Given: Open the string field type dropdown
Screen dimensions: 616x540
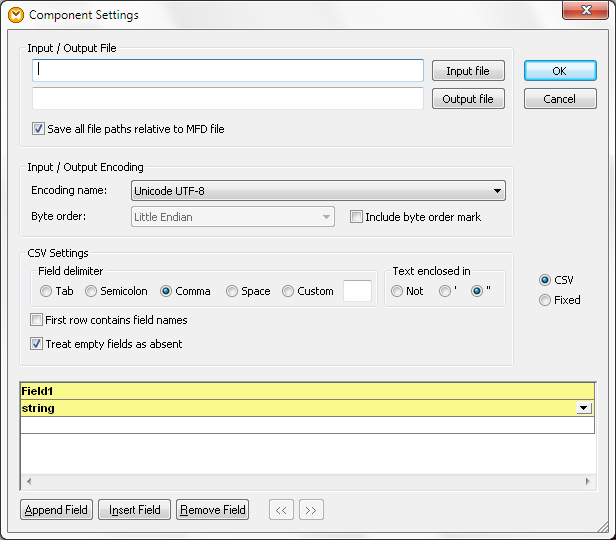Looking at the screenshot, I should click(x=582, y=409).
